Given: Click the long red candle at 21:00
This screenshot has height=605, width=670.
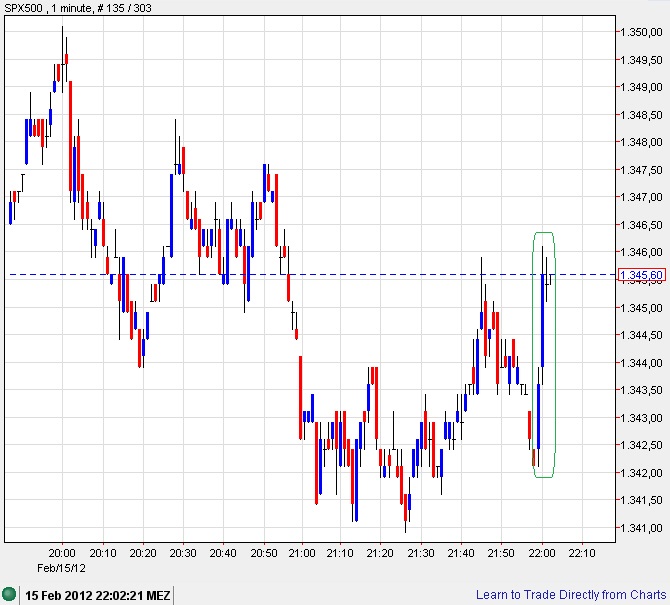Looking at the screenshot, I should click(300, 397).
